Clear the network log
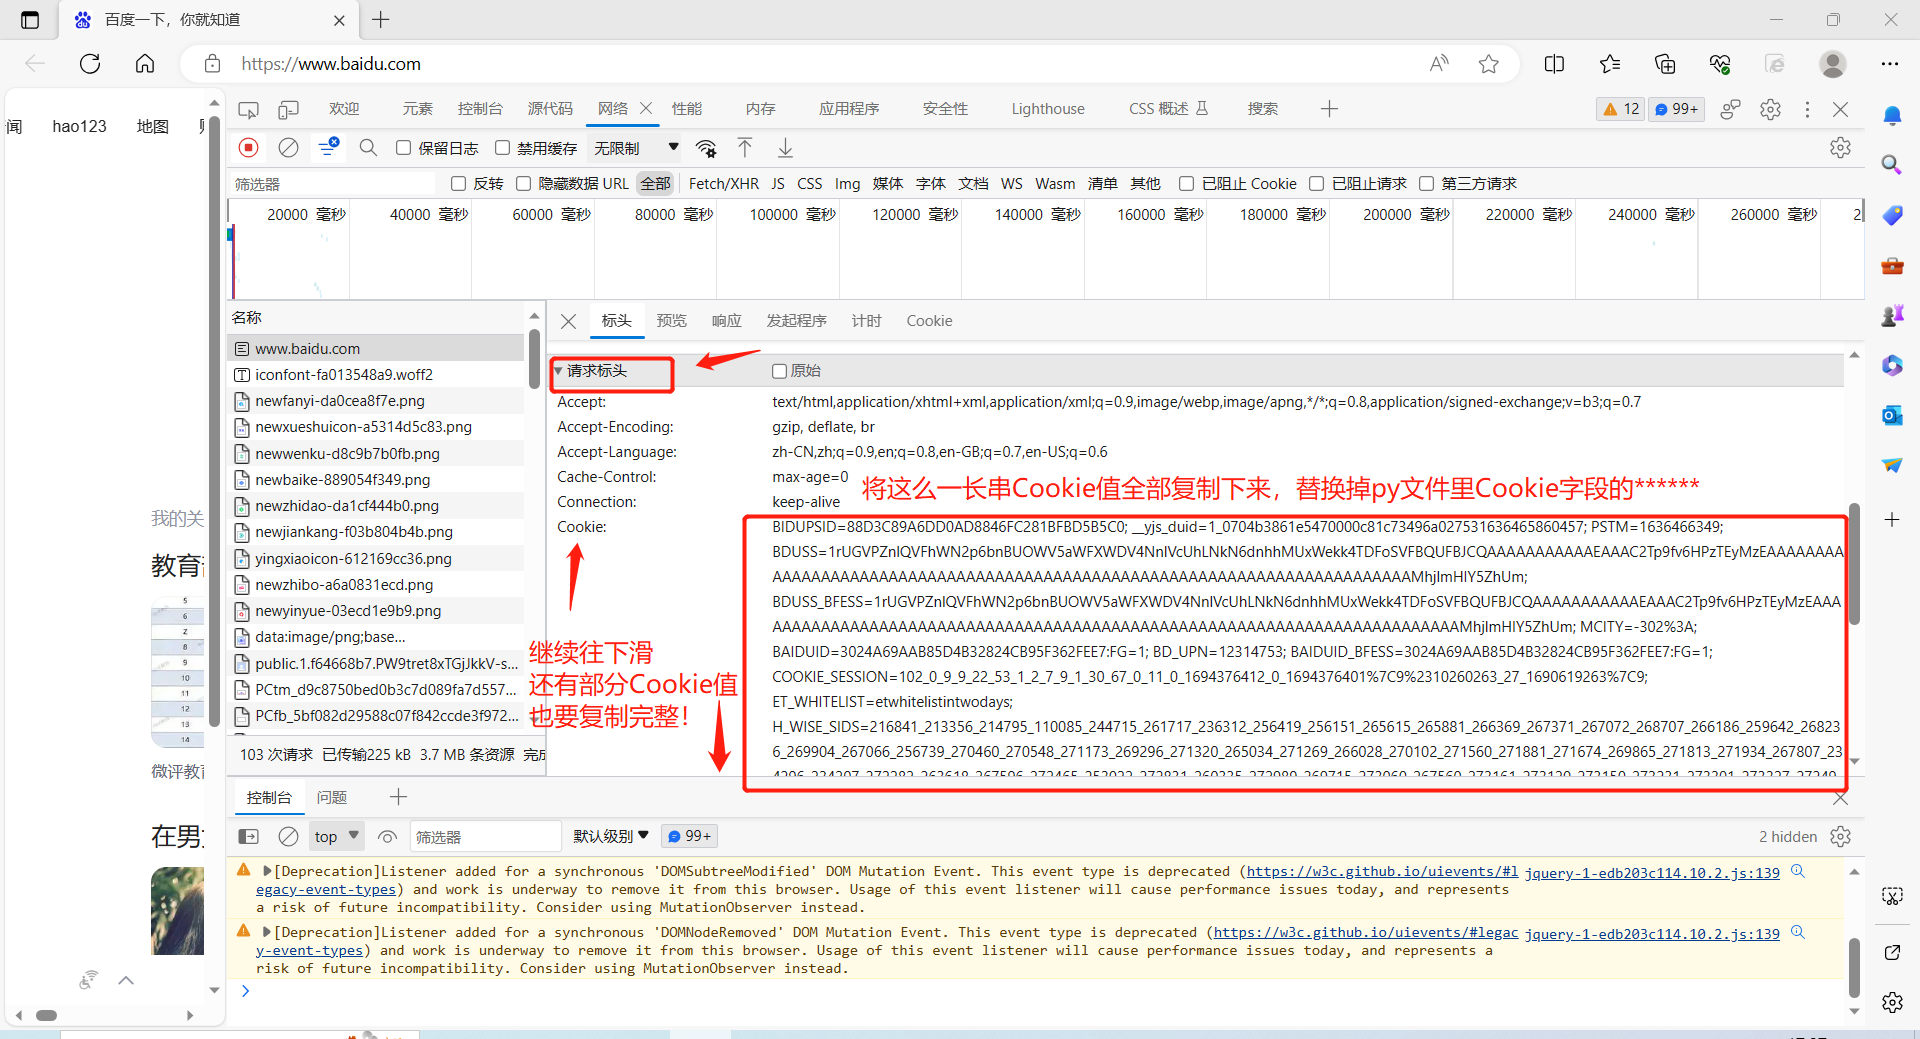1920x1039 pixels. (x=288, y=148)
